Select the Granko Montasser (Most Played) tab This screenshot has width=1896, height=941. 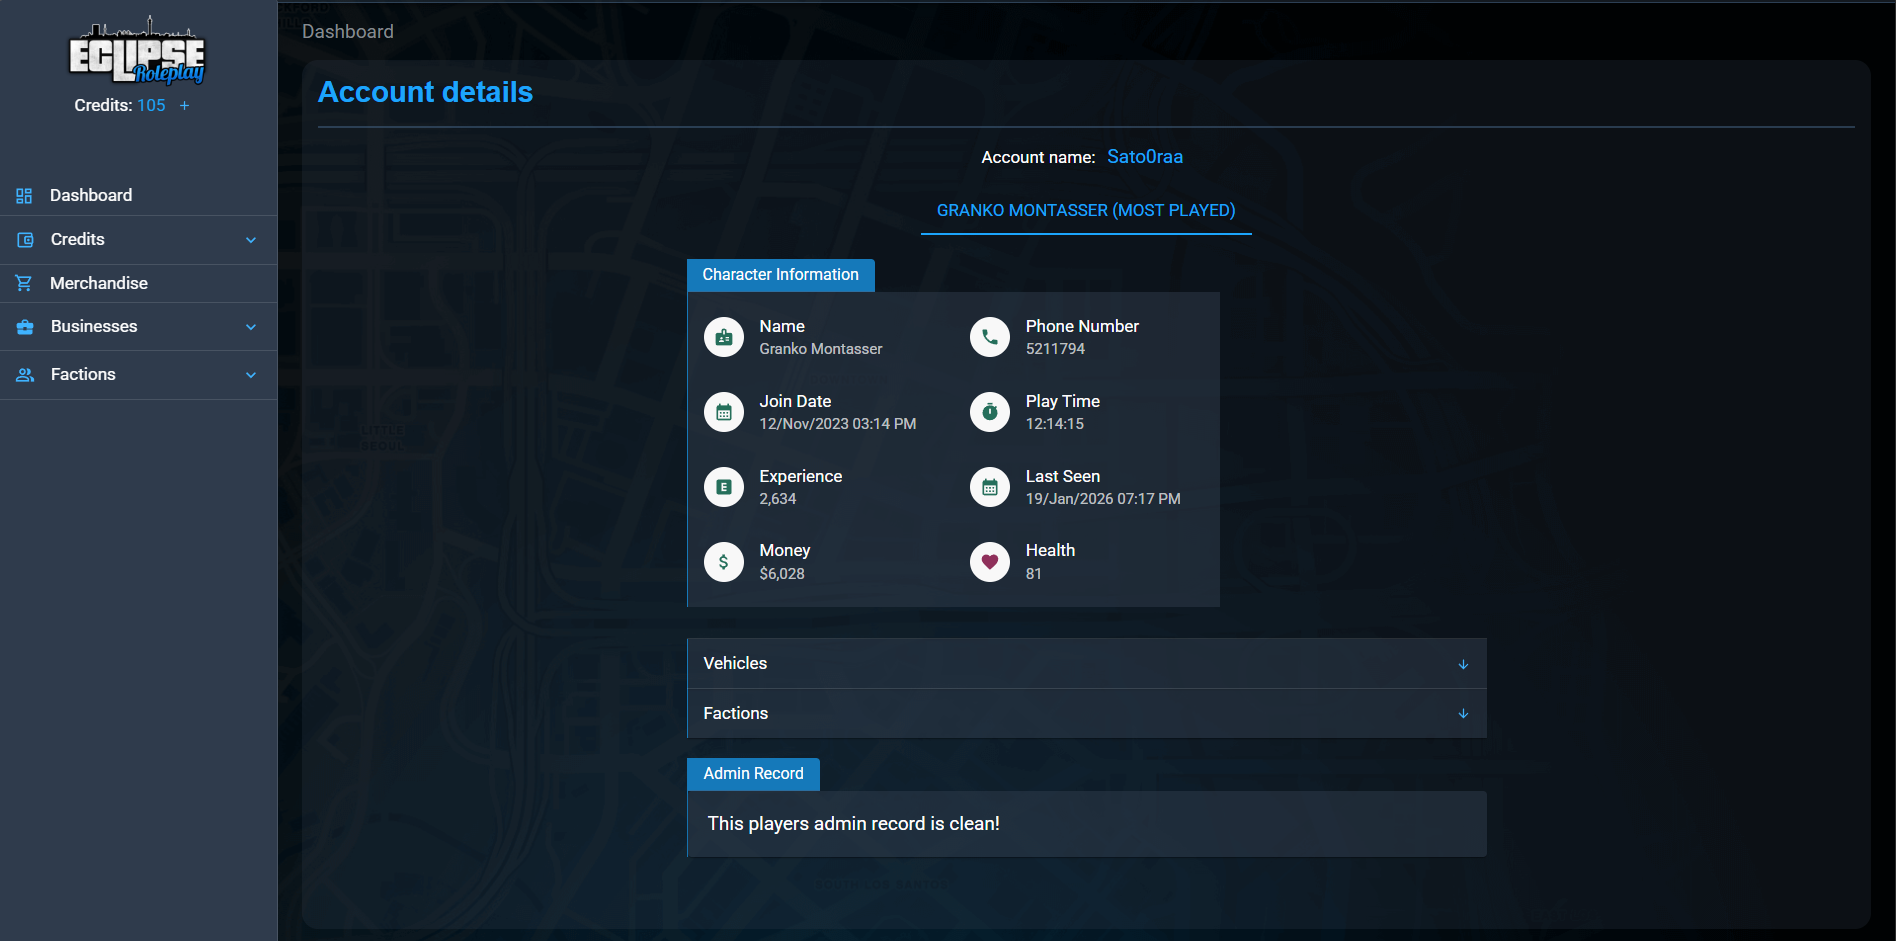point(1086,211)
